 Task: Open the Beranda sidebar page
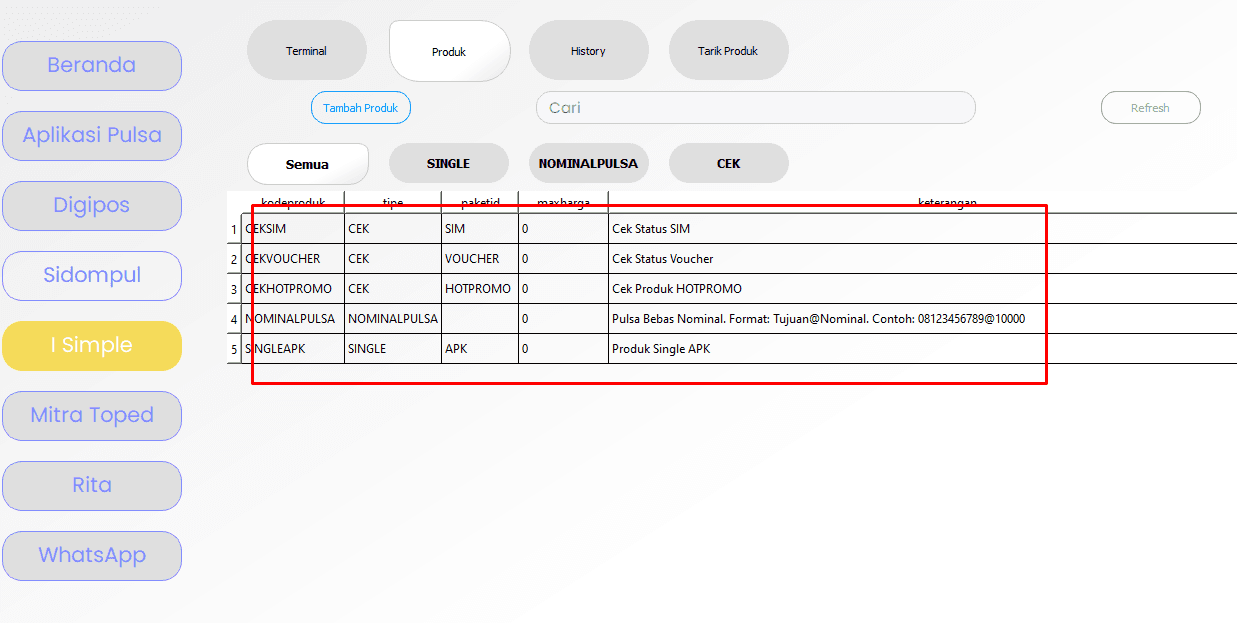click(x=92, y=66)
